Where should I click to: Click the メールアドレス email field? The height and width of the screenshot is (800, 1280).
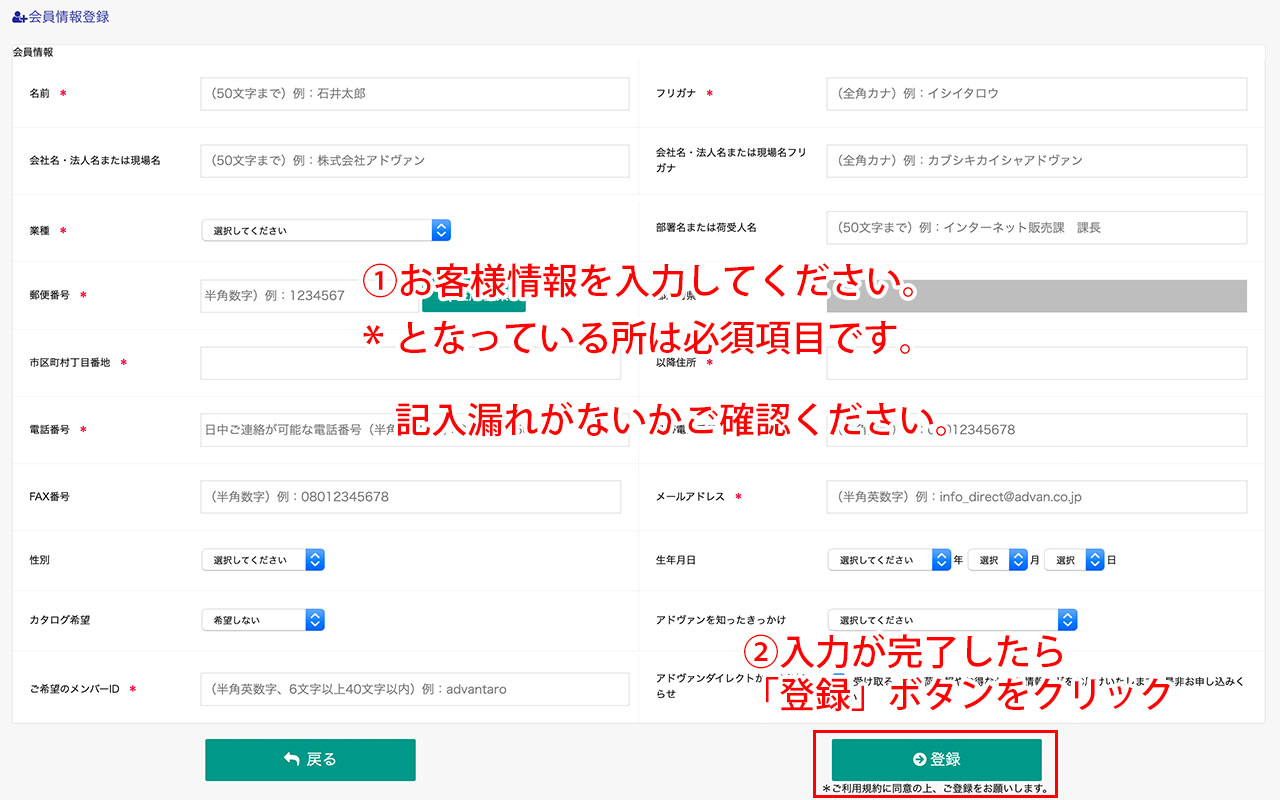click(x=1036, y=497)
